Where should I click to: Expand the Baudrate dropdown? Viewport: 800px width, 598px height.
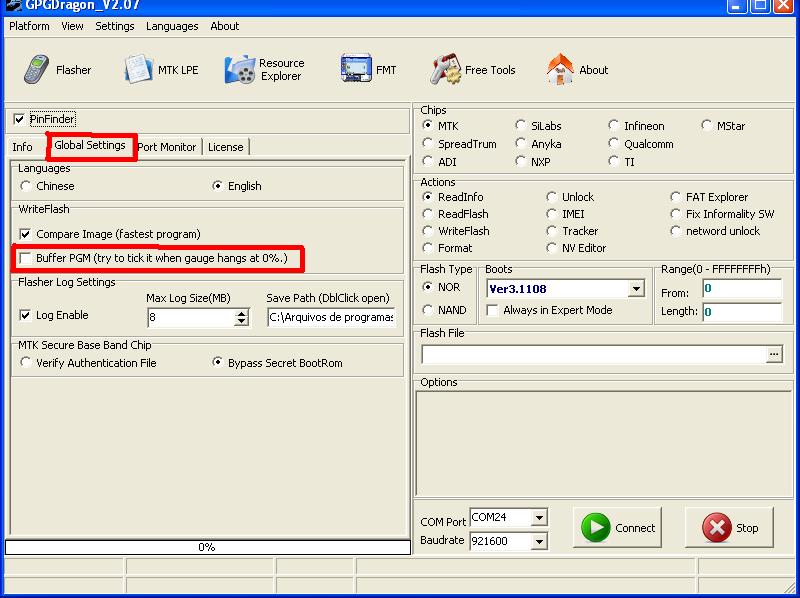pyautogui.click(x=539, y=541)
